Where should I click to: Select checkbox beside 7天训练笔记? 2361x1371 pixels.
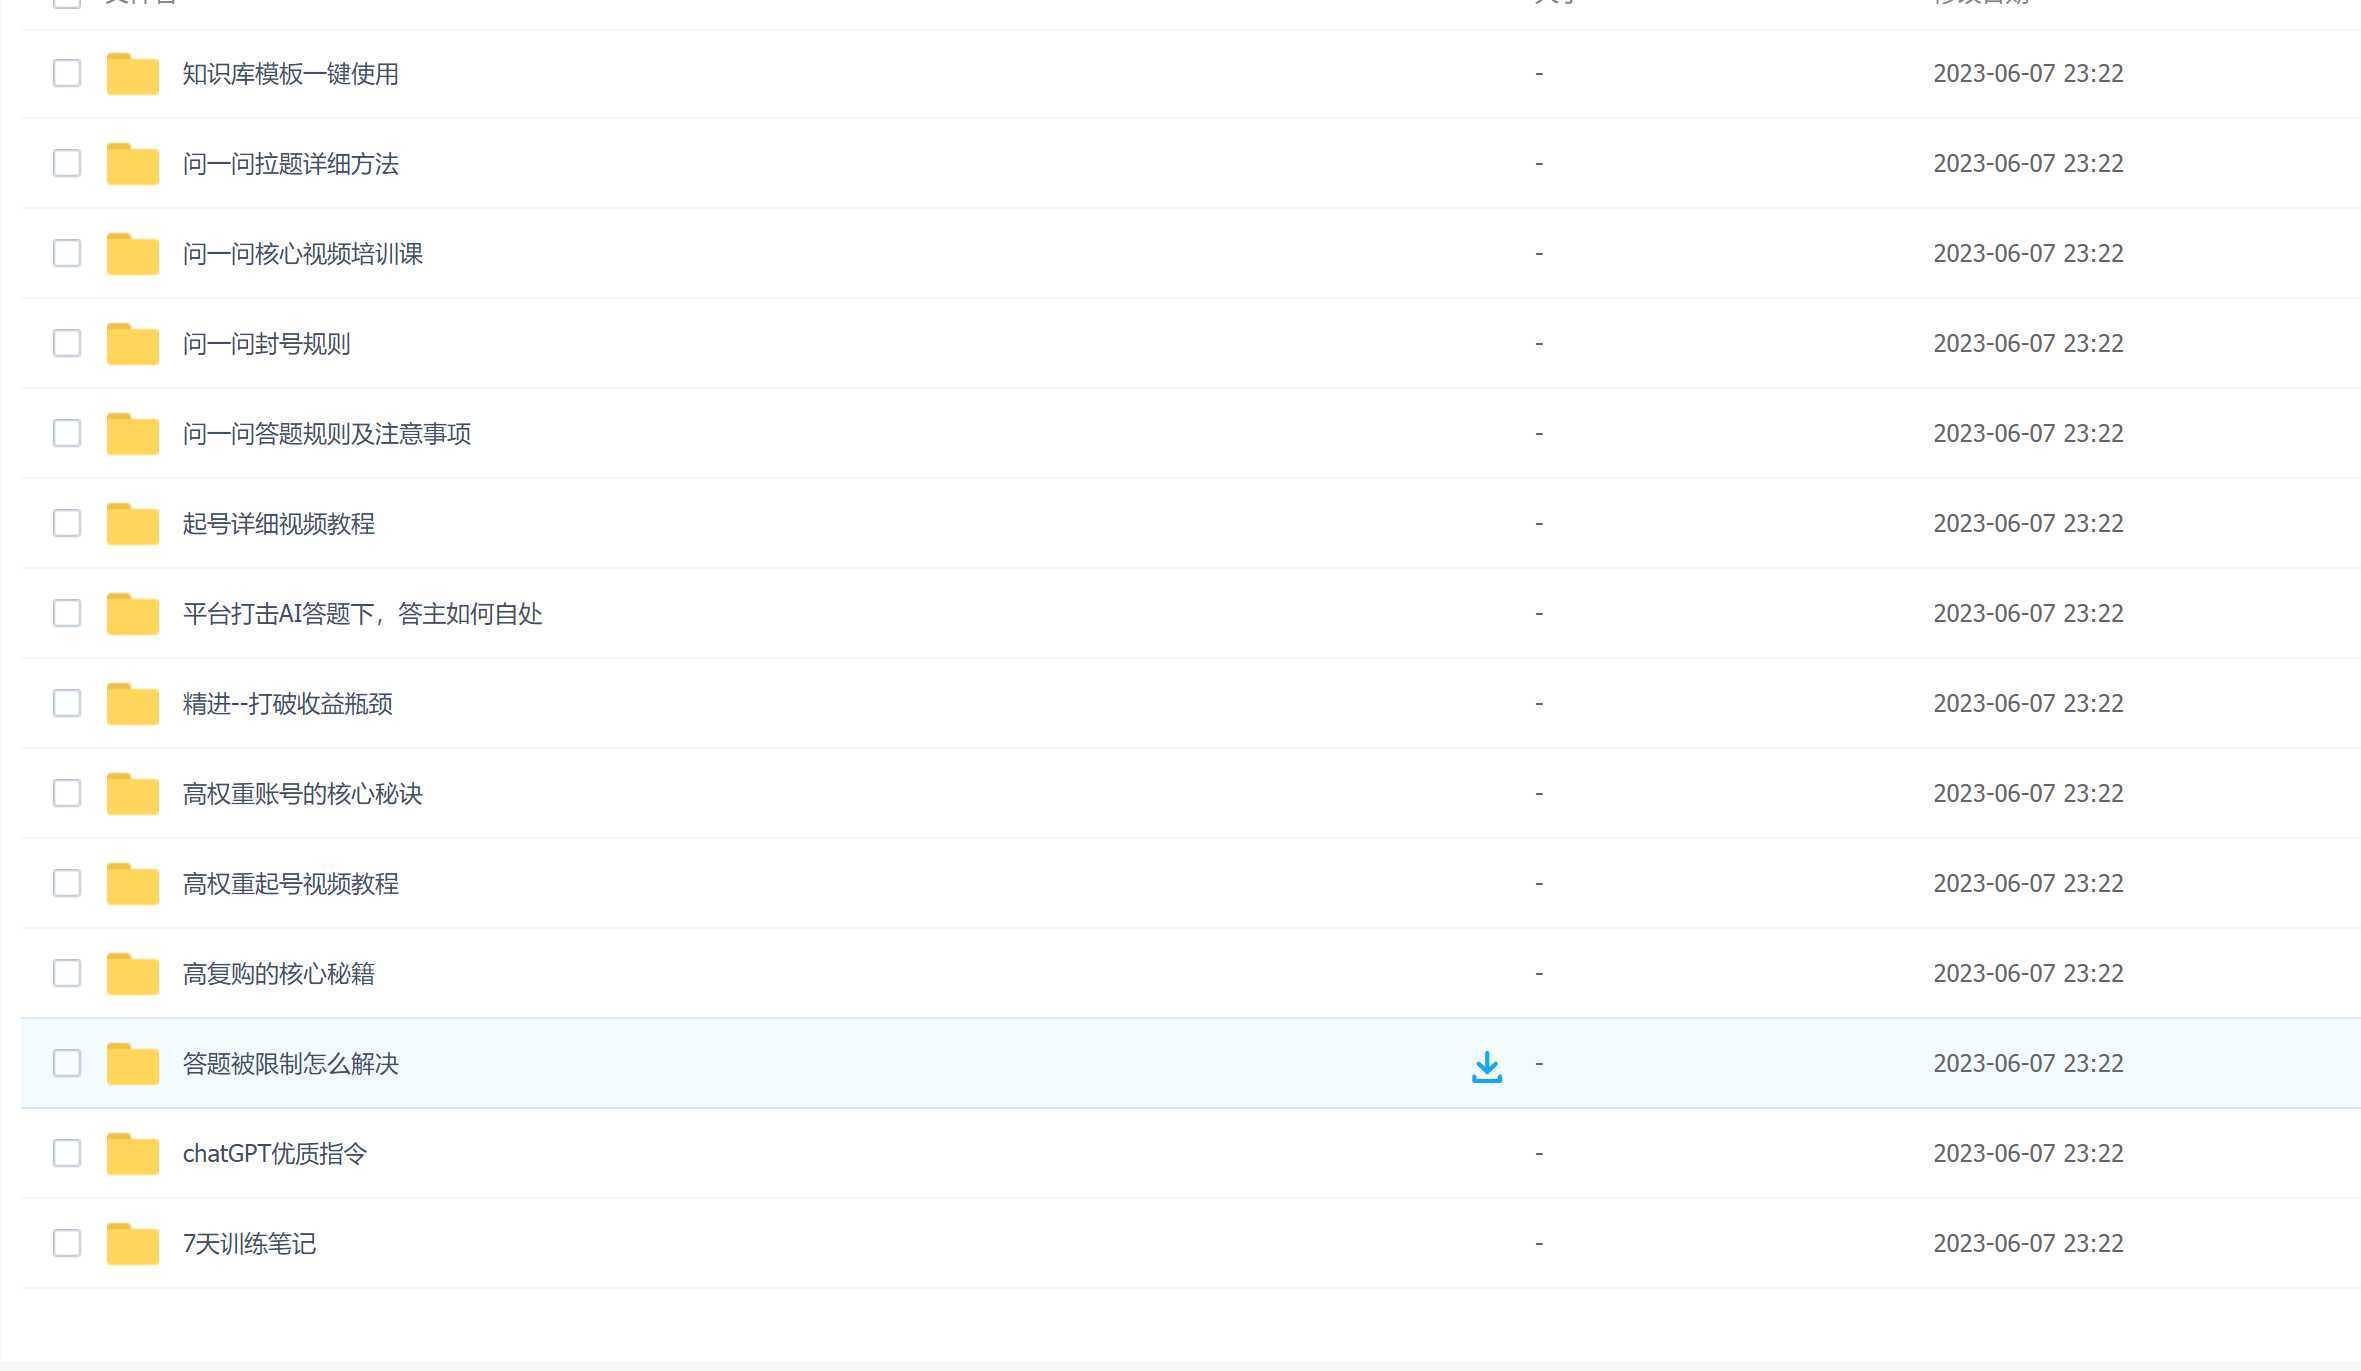[67, 1243]
